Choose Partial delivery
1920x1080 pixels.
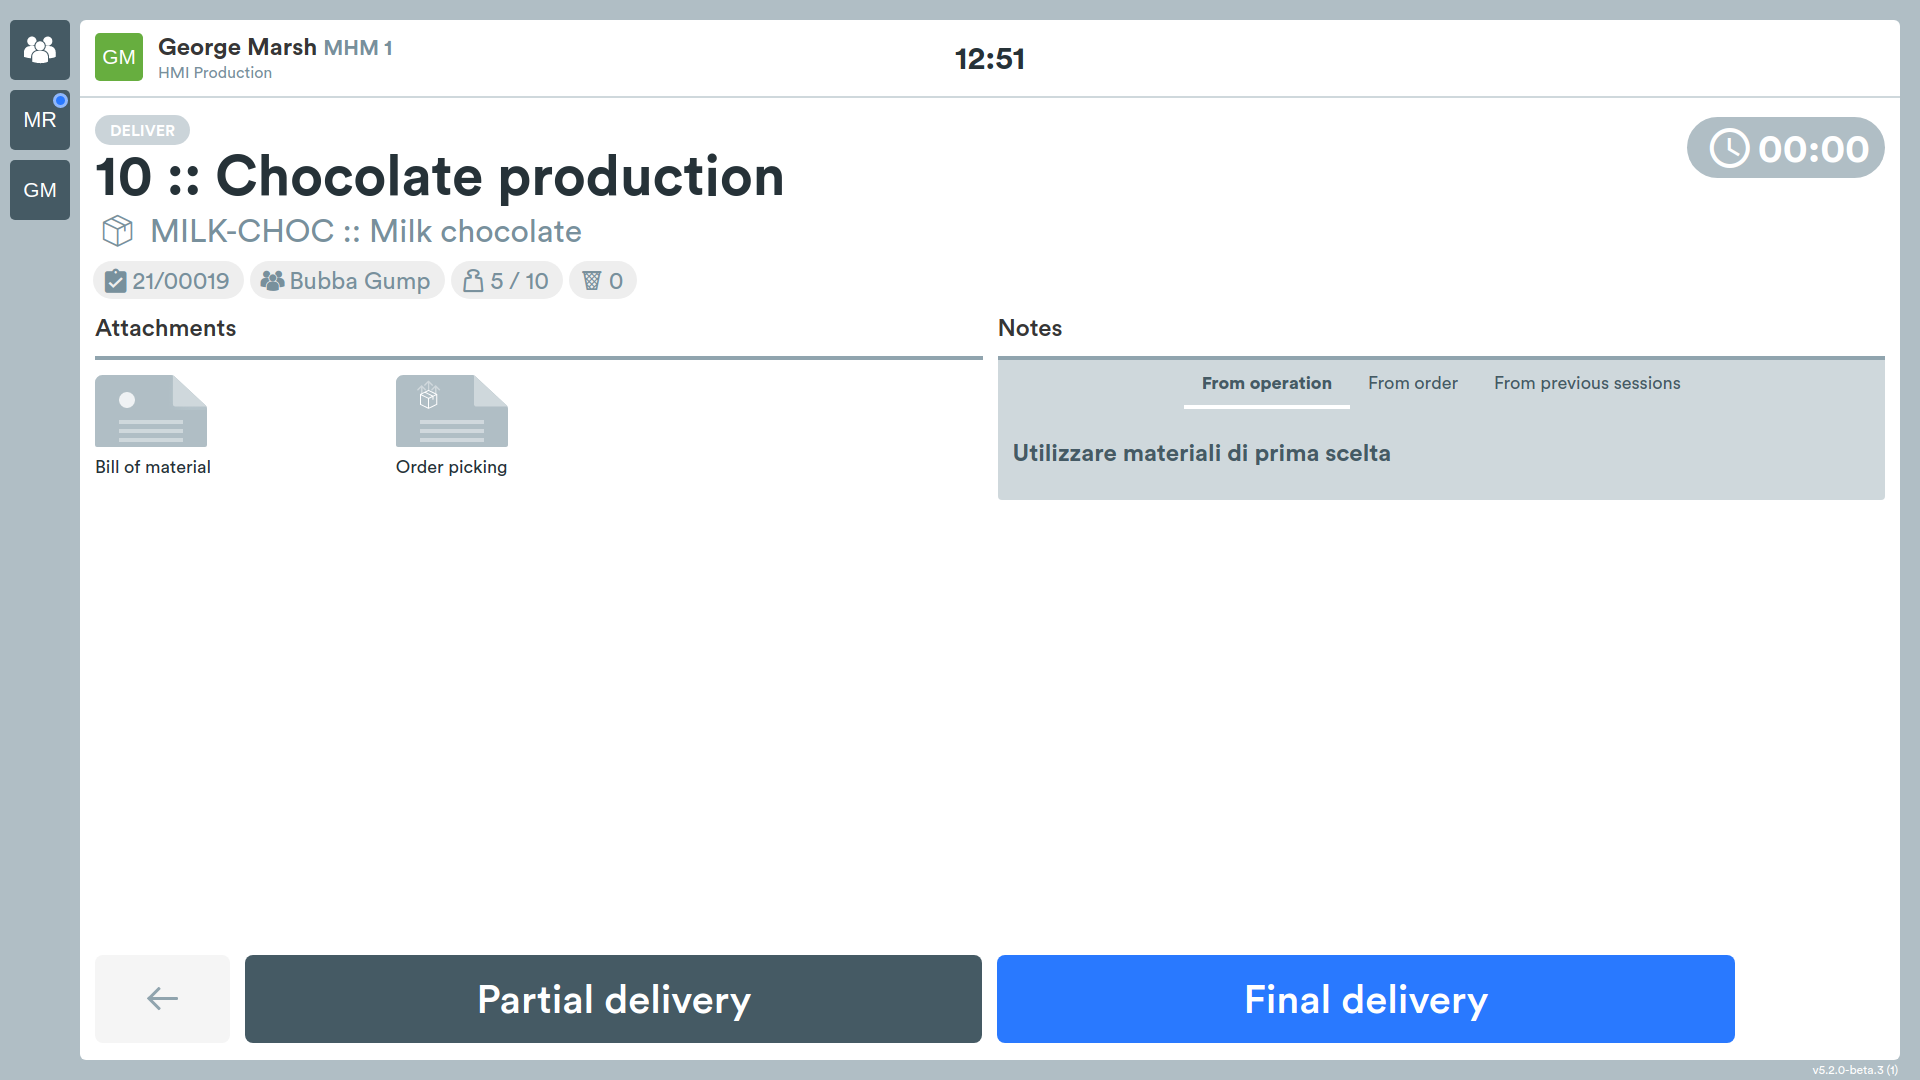pyautogui.click(x=613, y=998)
